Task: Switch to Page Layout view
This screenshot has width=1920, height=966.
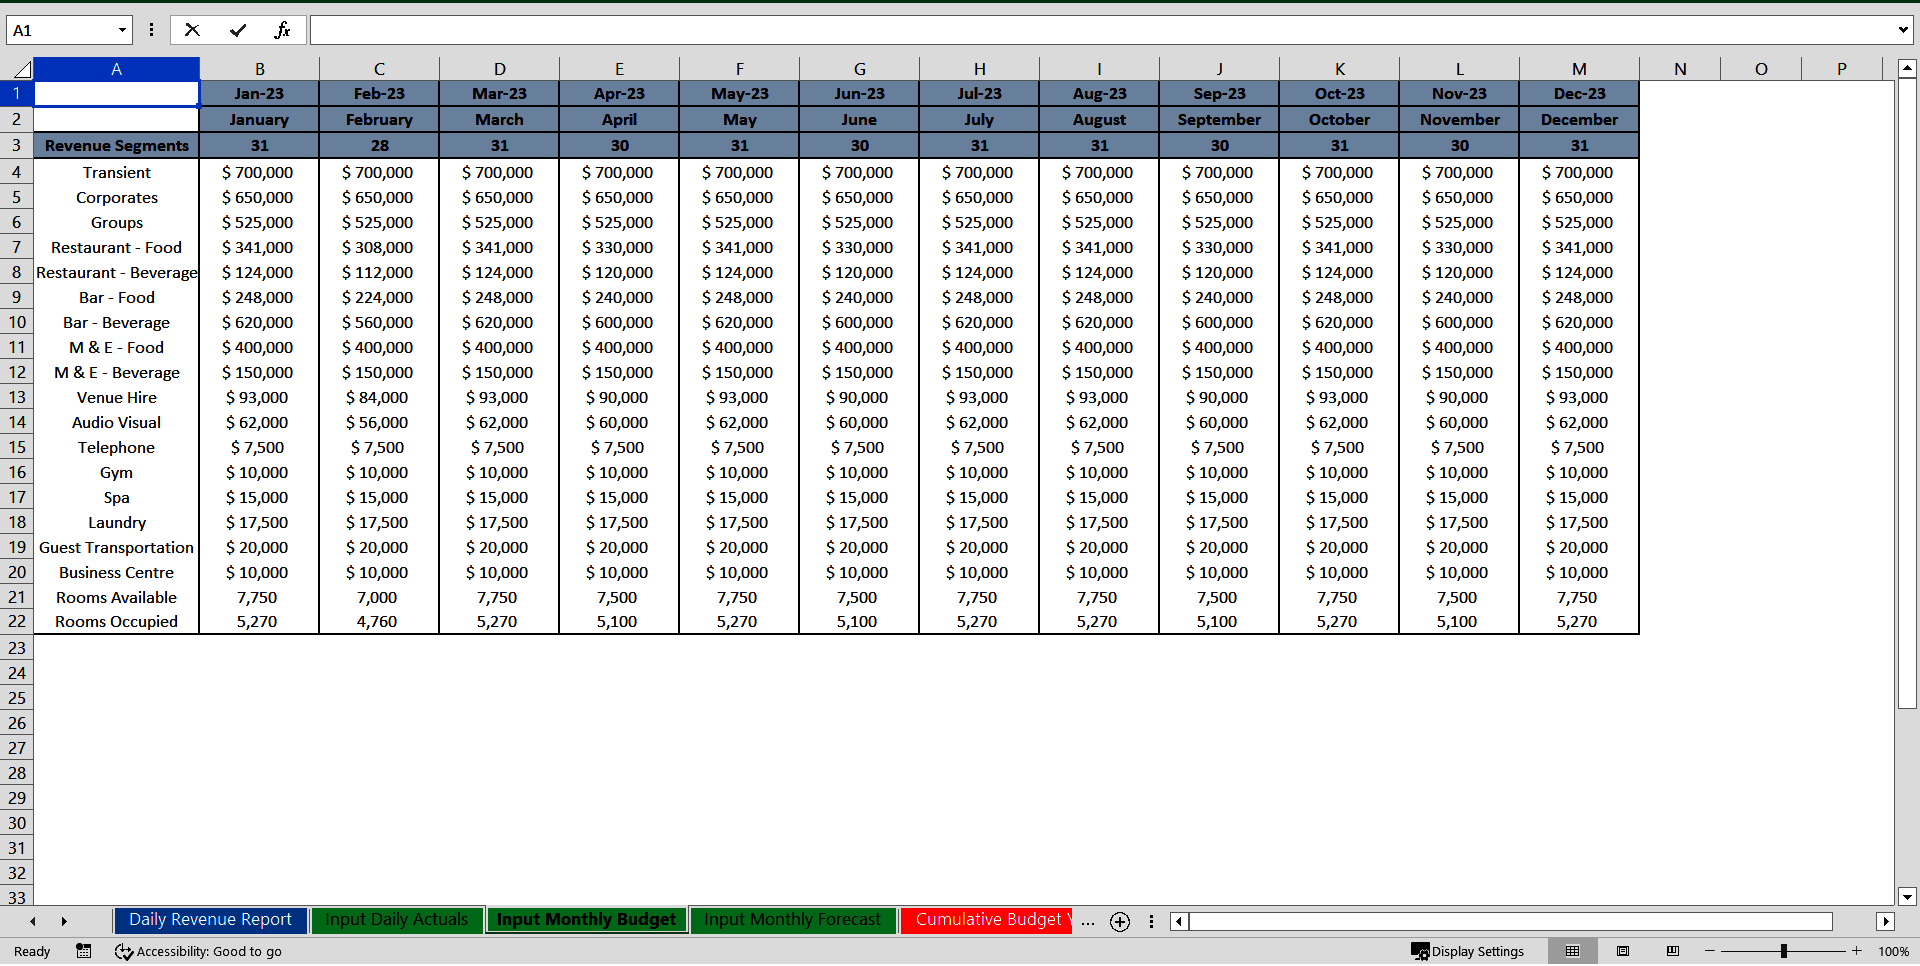Action: click(1623, 951)
